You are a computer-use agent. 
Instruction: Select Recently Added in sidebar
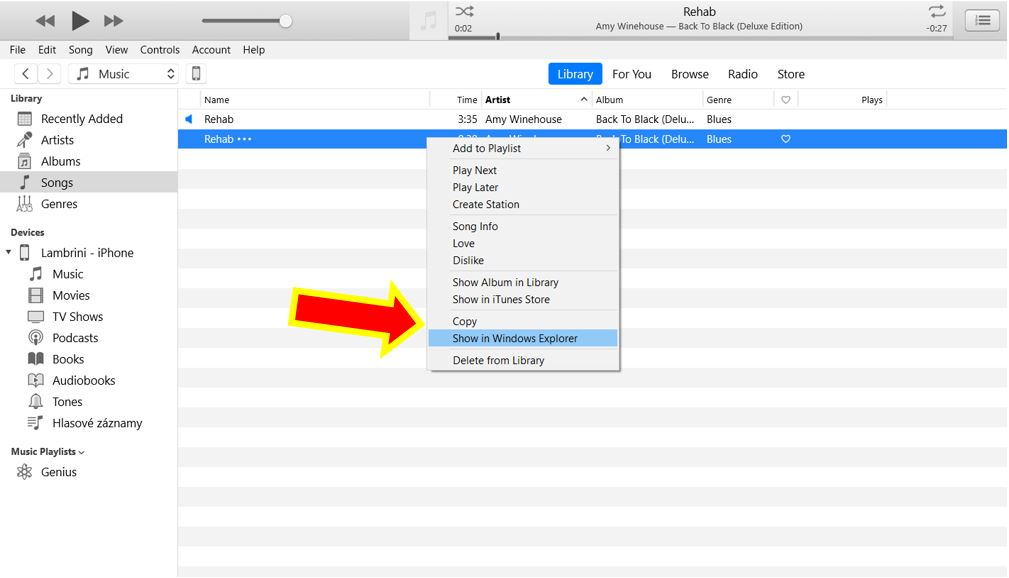pyautogui.click(x=89, y=118)
